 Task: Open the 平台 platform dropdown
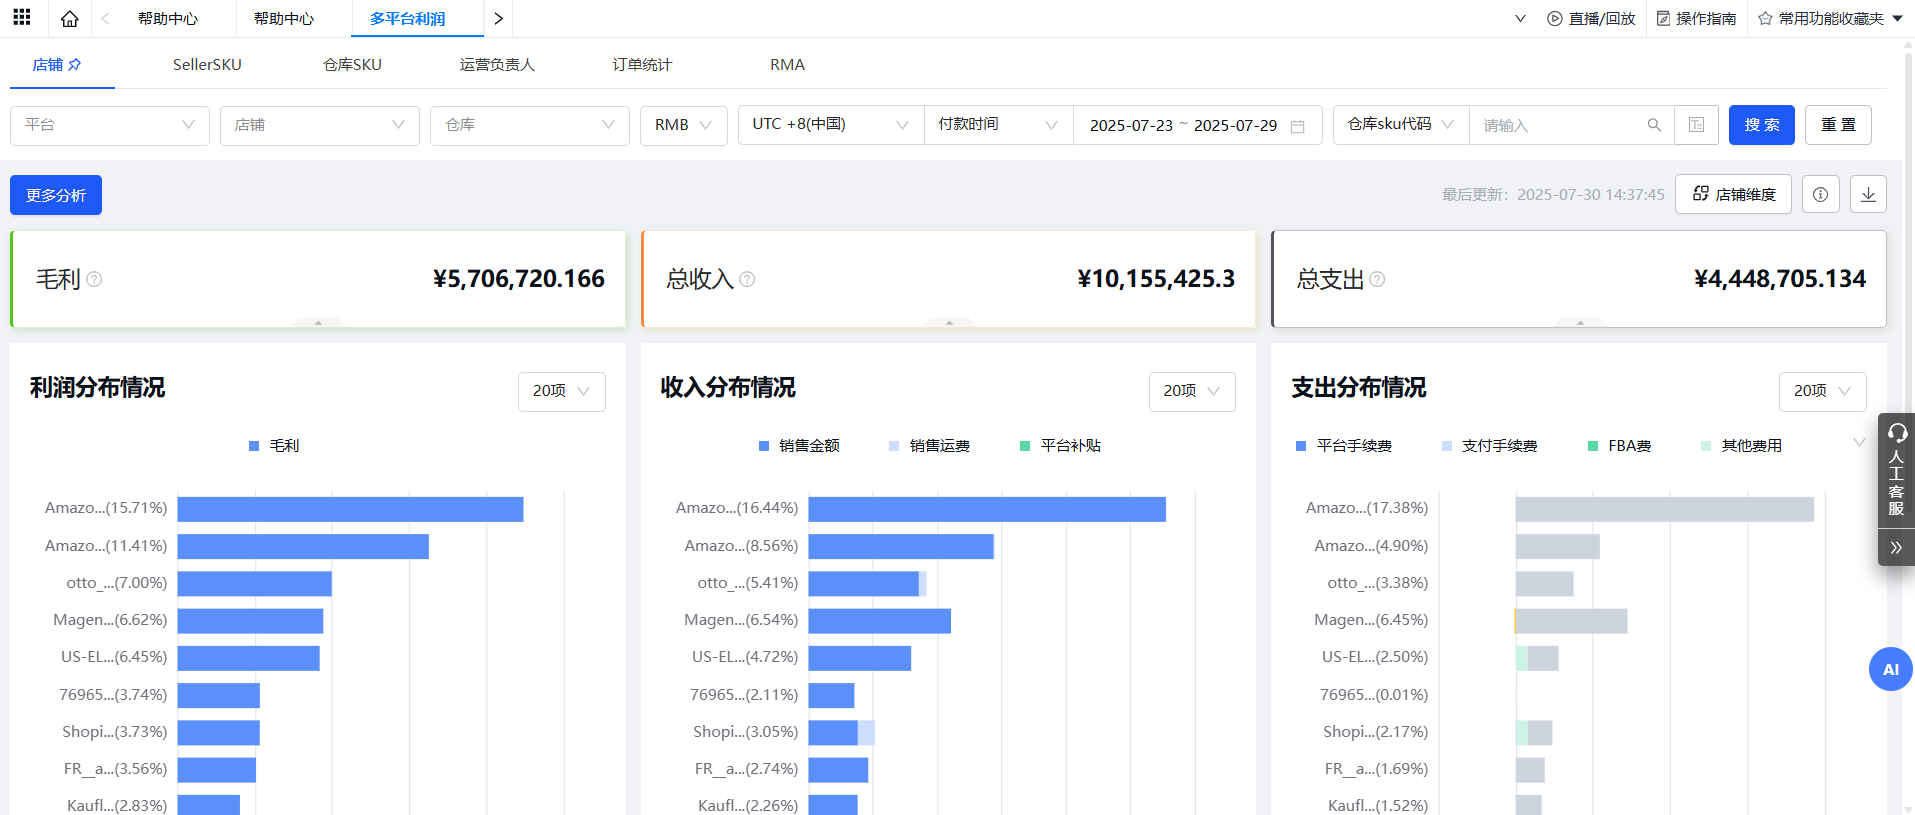pos(109,125)
